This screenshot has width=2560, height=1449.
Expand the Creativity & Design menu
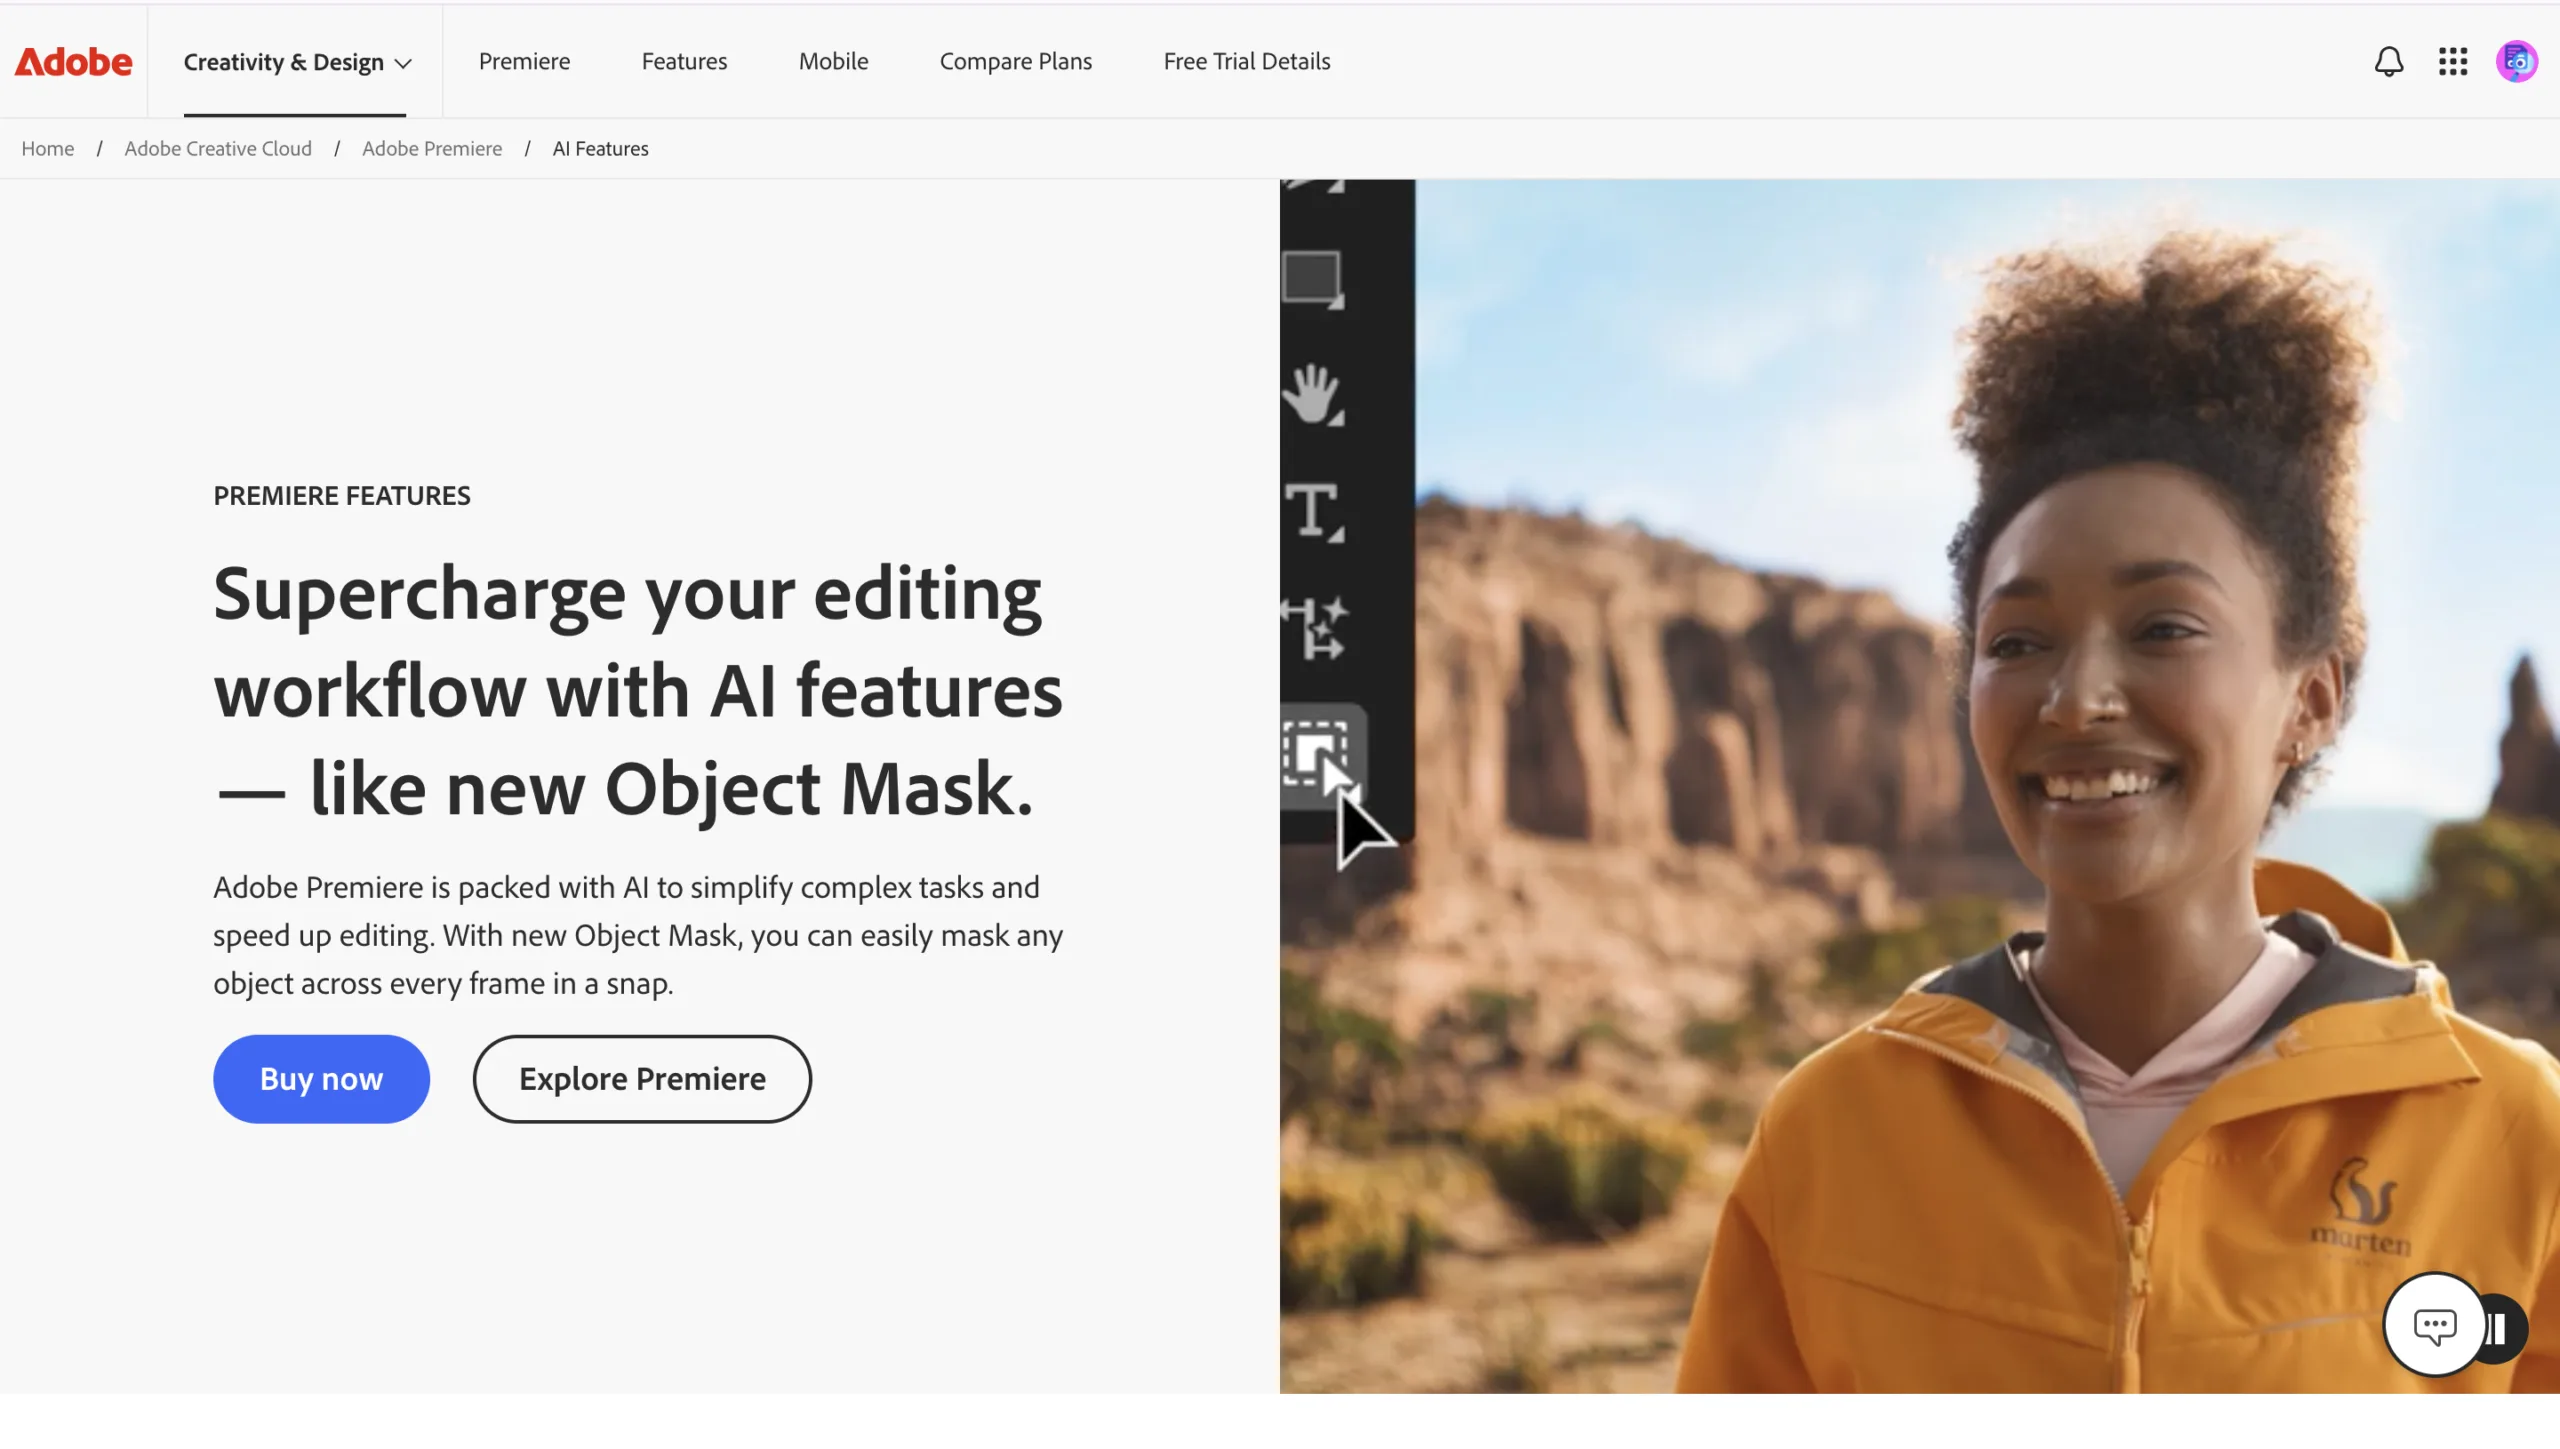click(x=297, y=62)
